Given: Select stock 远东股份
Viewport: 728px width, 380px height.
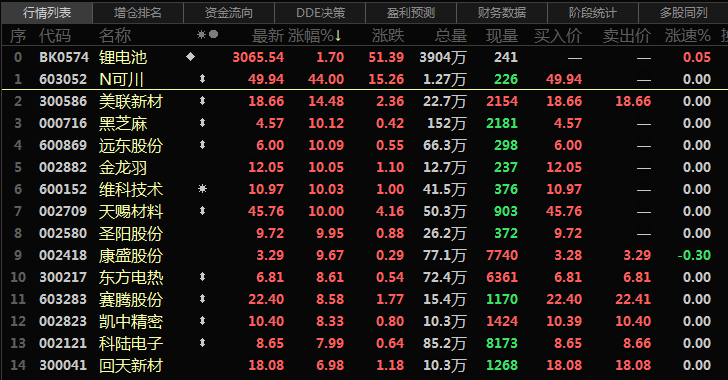Looking at the screenshot, I should (131, 145).
